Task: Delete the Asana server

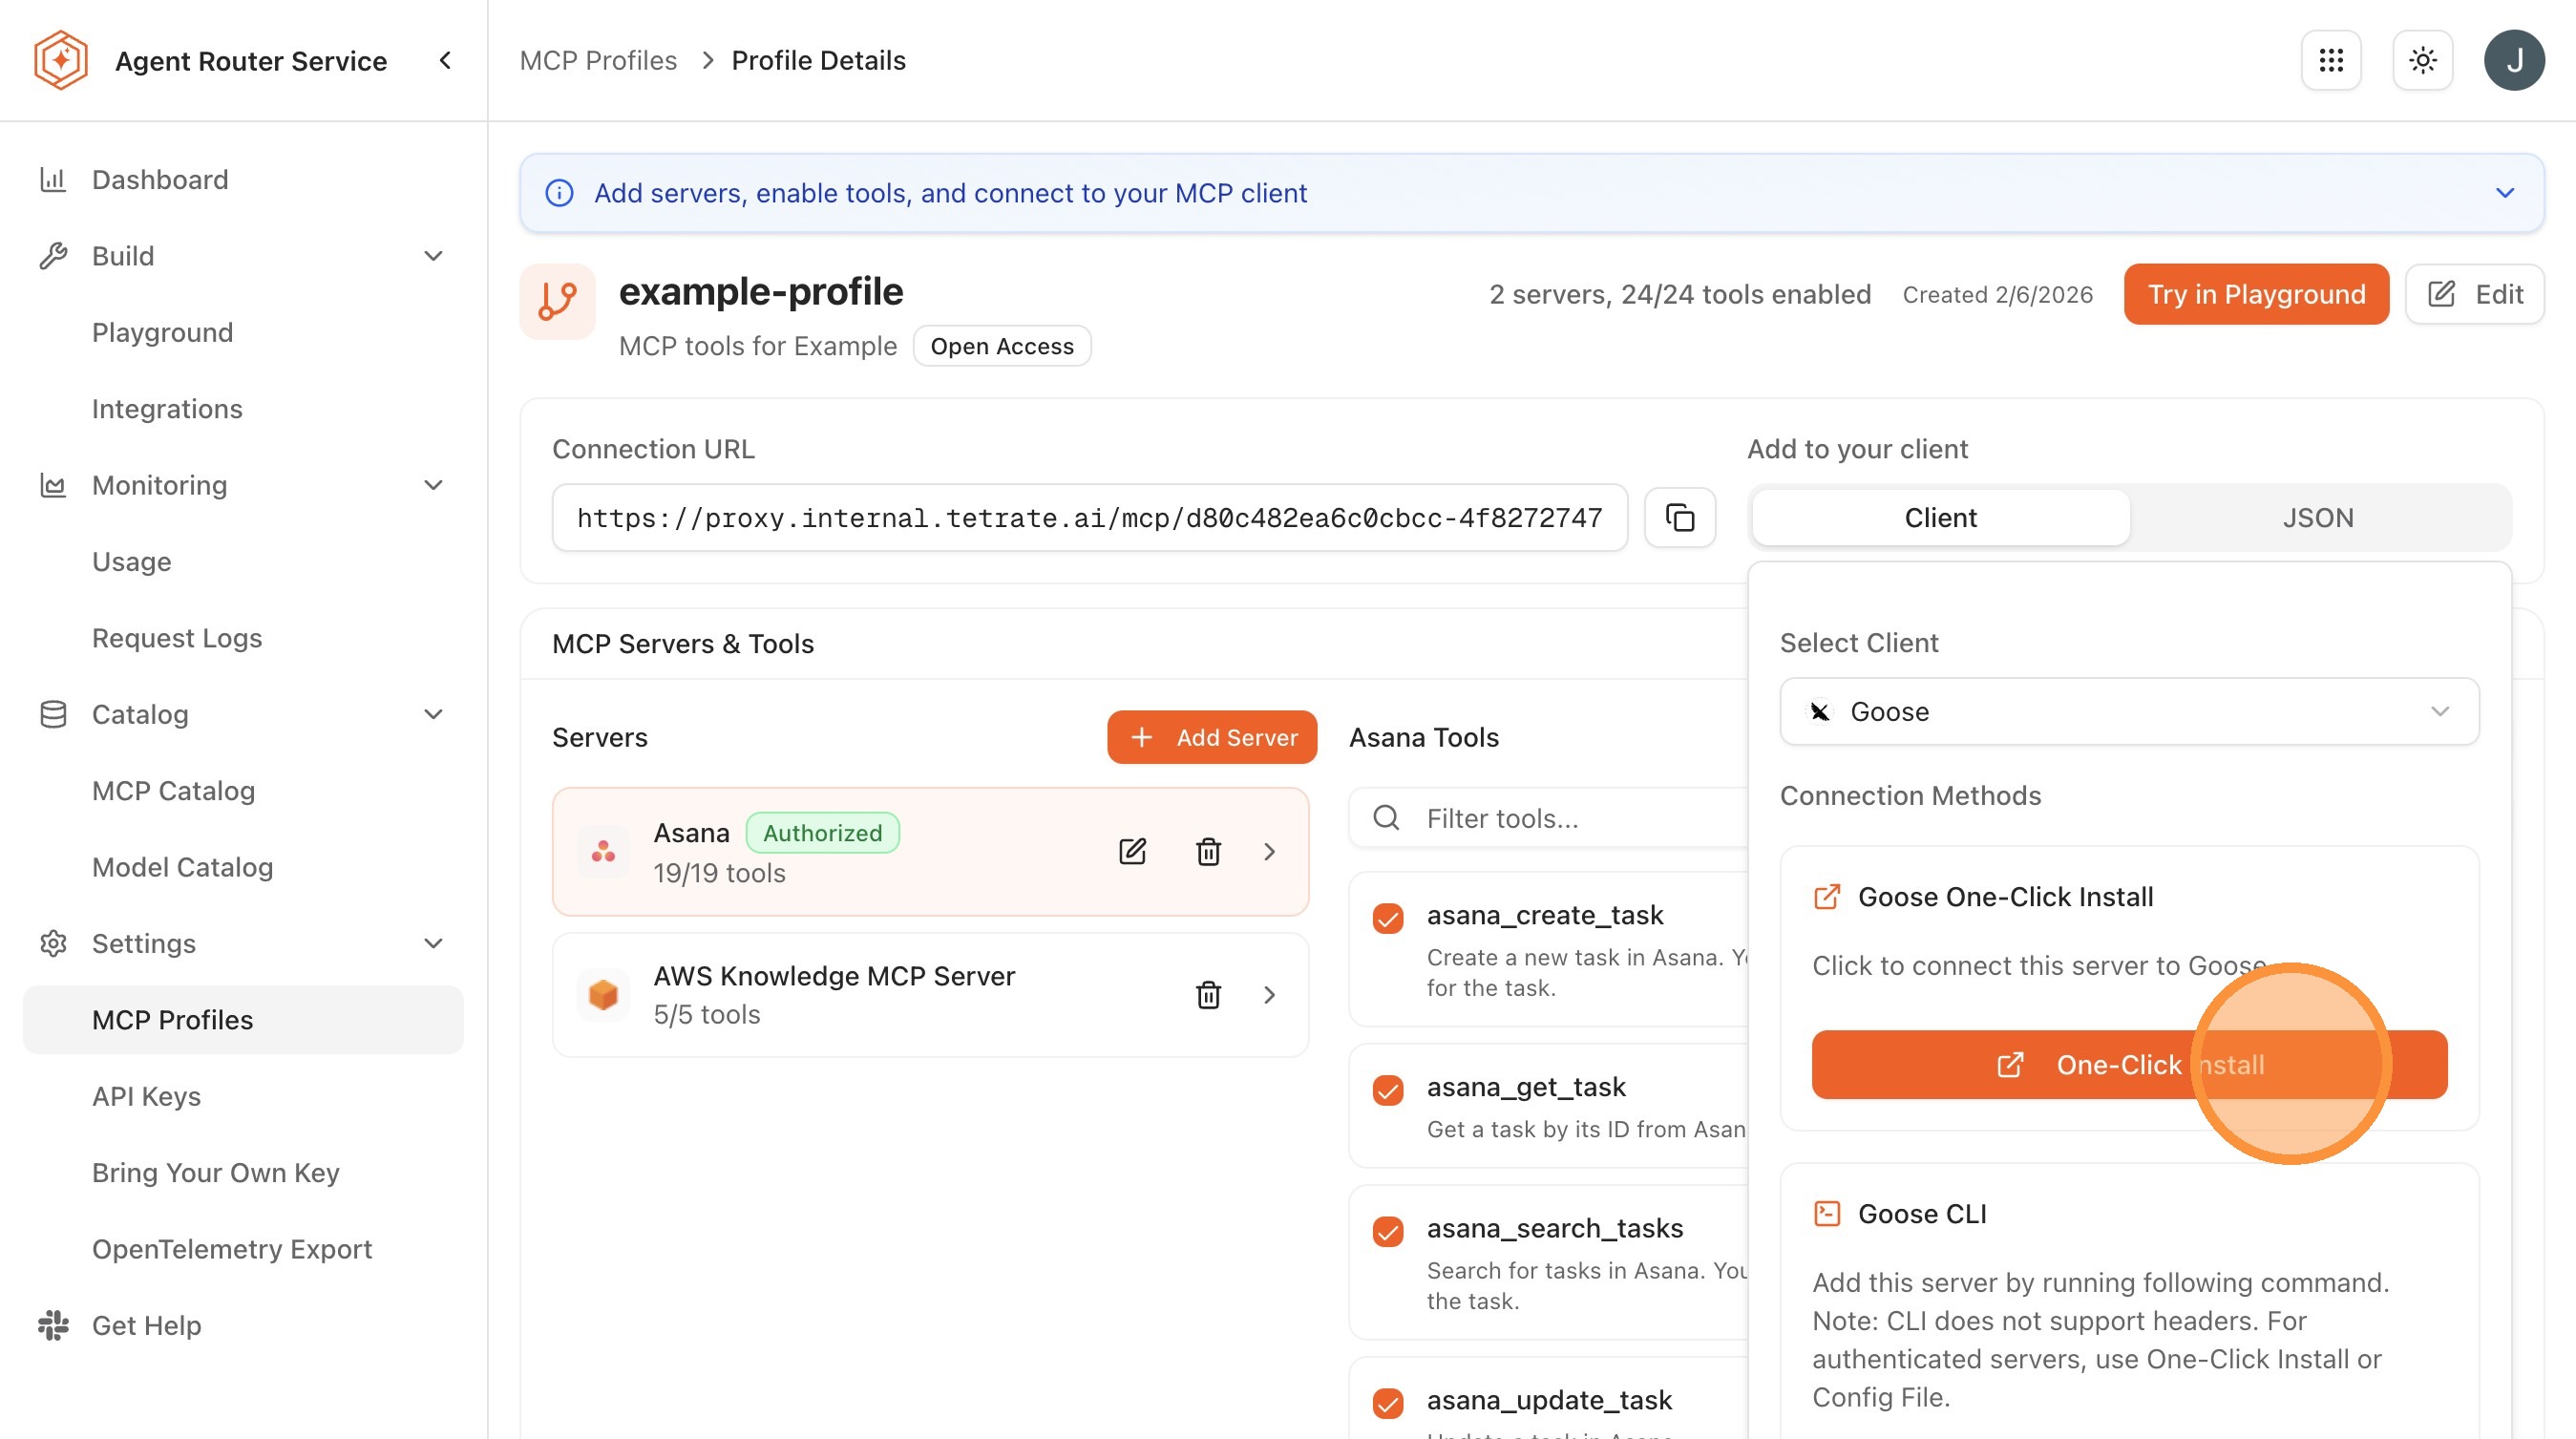Action: click(x=1208, y=851)
